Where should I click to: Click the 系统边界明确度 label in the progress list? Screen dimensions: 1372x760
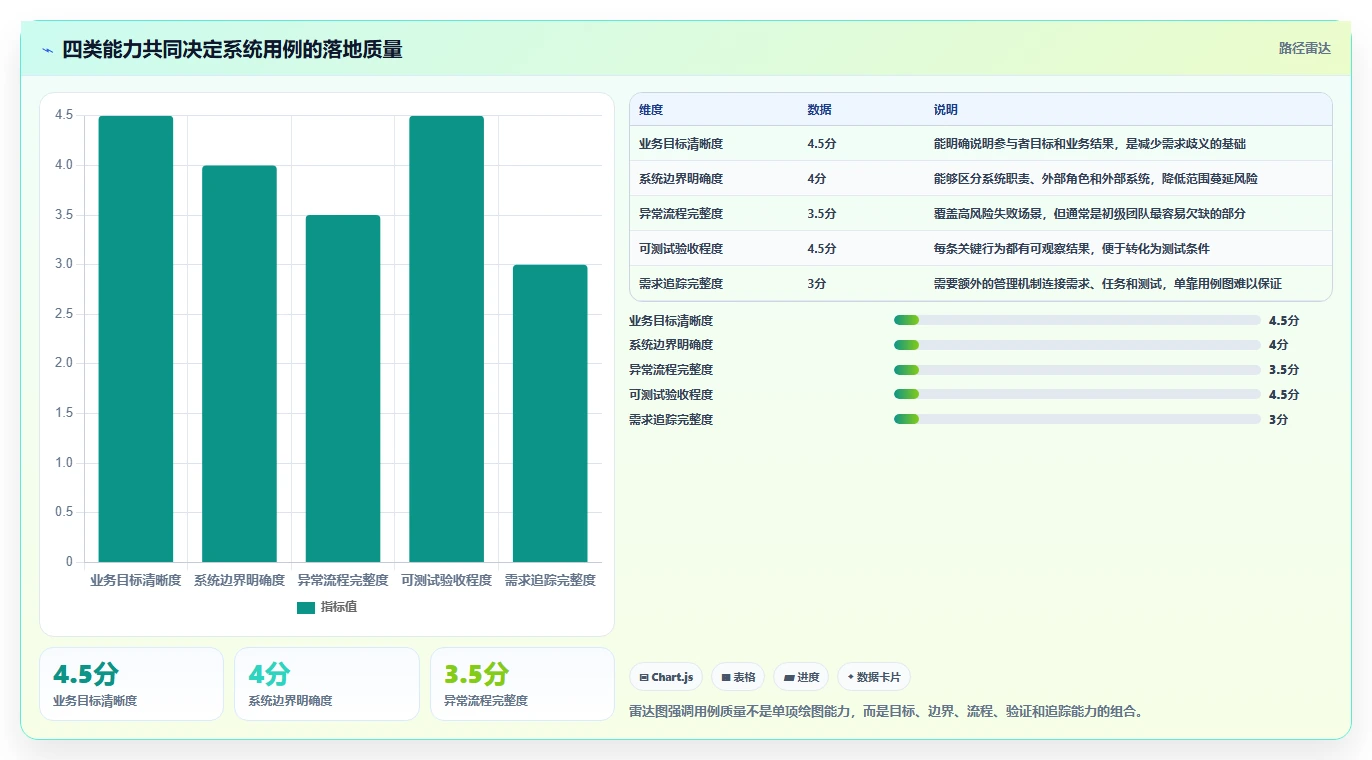[671, 345]
